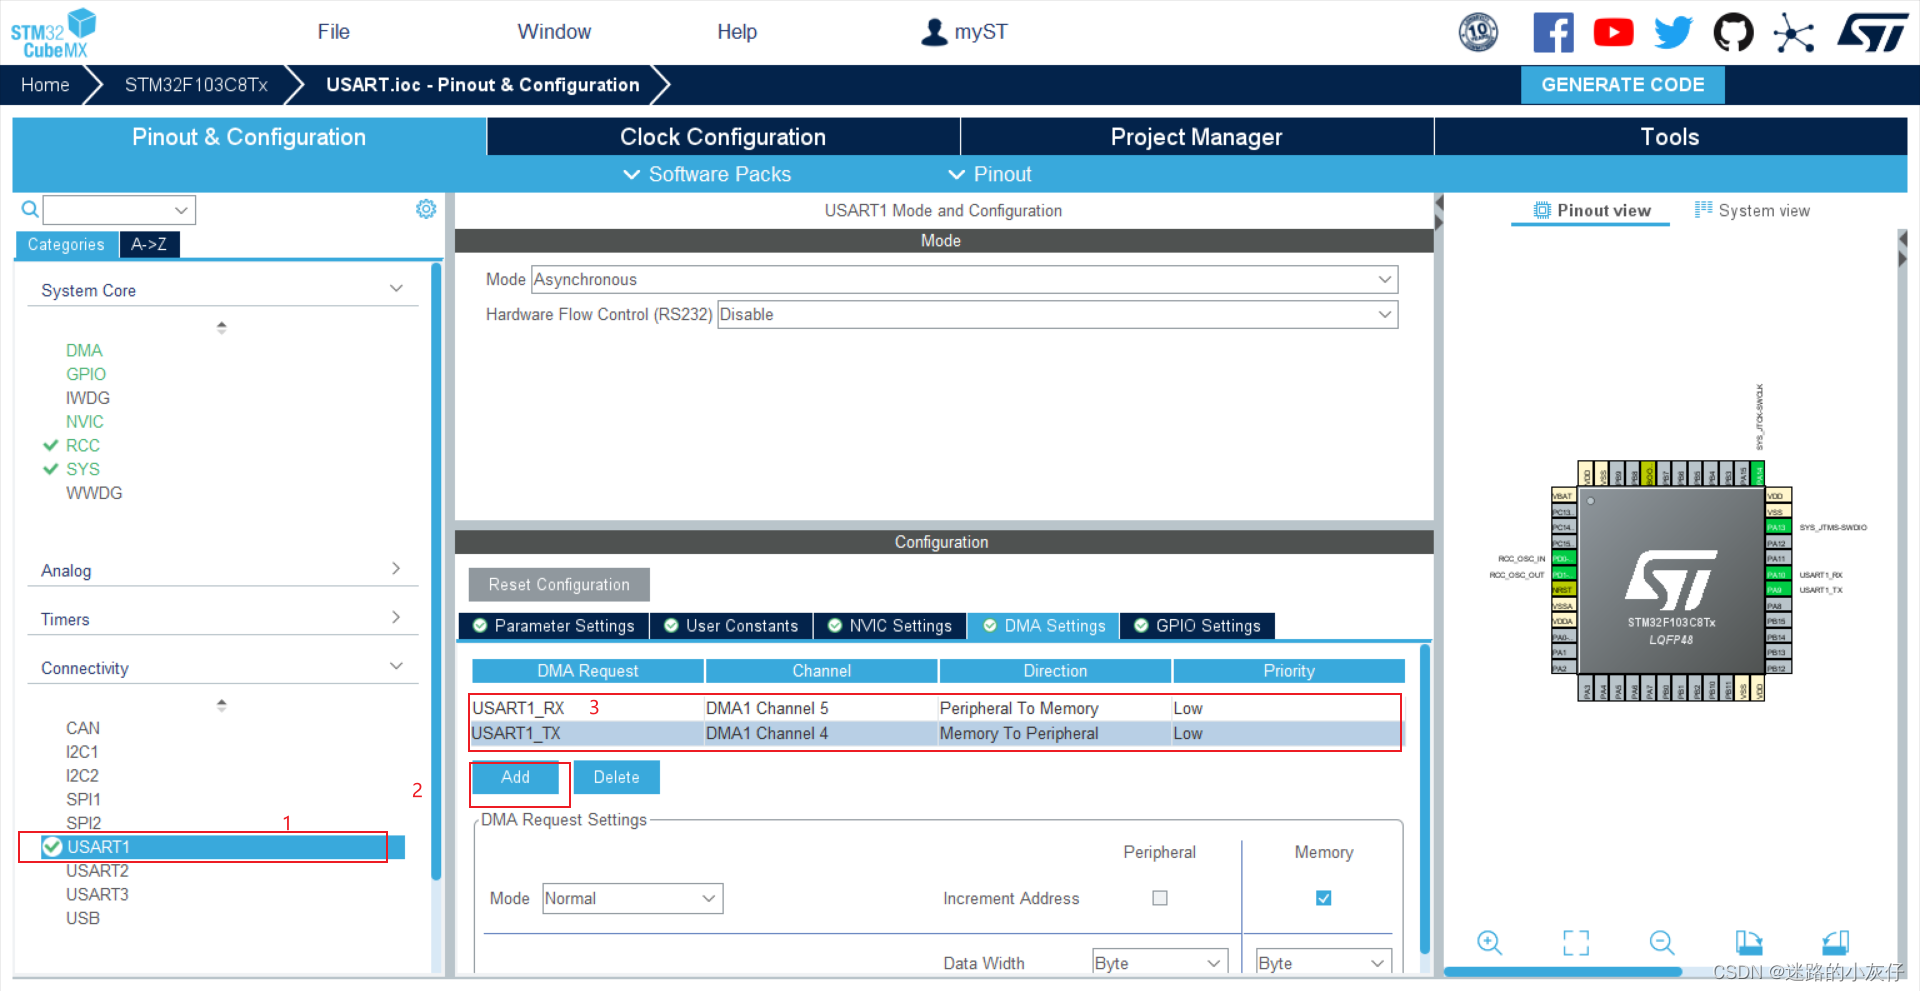Select the Pinout view tab
This screenshot has height=991, width=1920.
tap(1592, 210)
